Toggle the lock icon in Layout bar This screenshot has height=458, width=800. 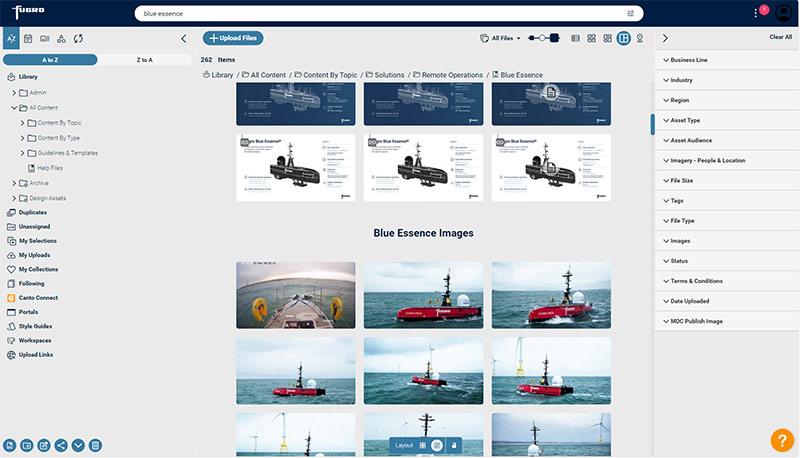pos(454,445)
